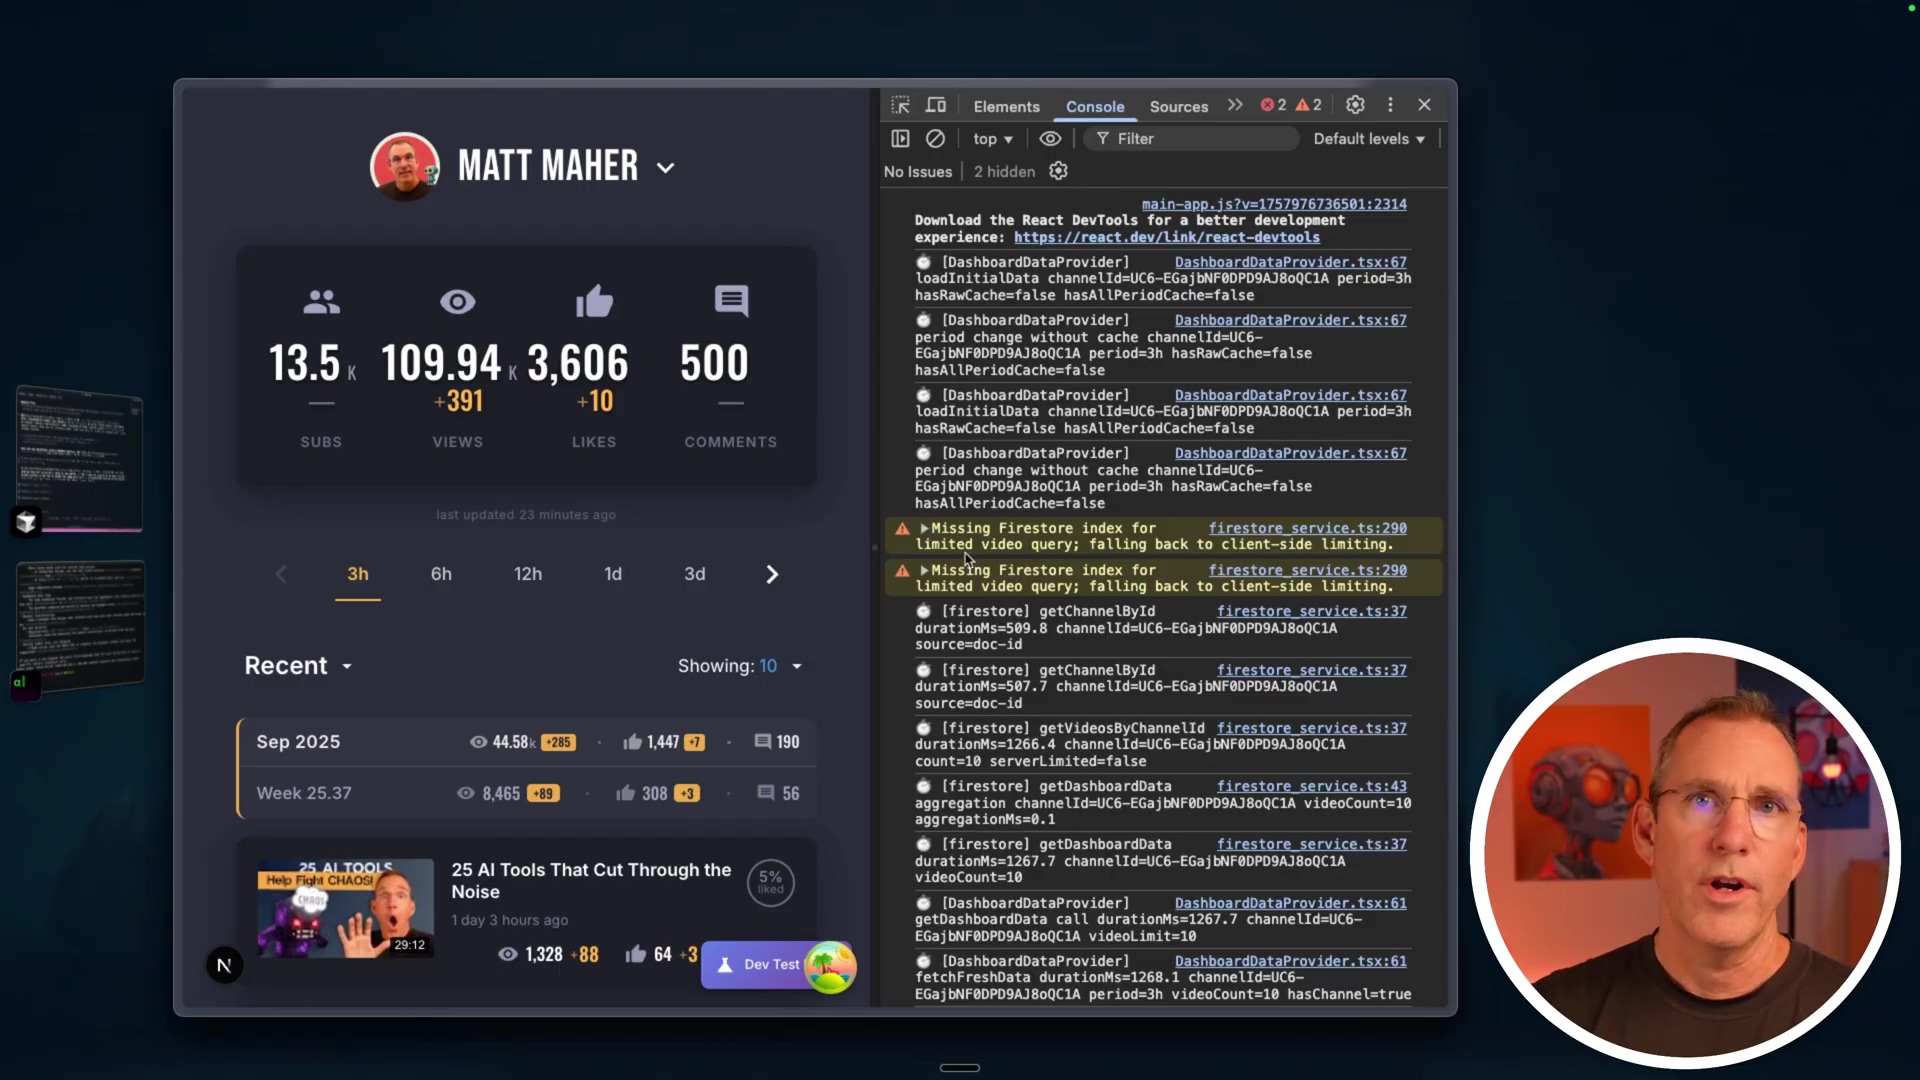Viewport: 1920px width, 1080px height.
Task: Toggle the console sidebar icon
Action: 900,139
